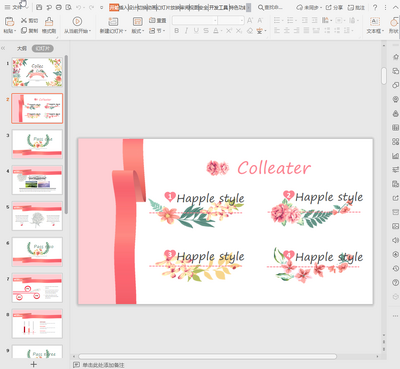Screen dimensions: 400x369
Task: Select the Insert (插入) ribbon tab
Action: click(123, 7)
